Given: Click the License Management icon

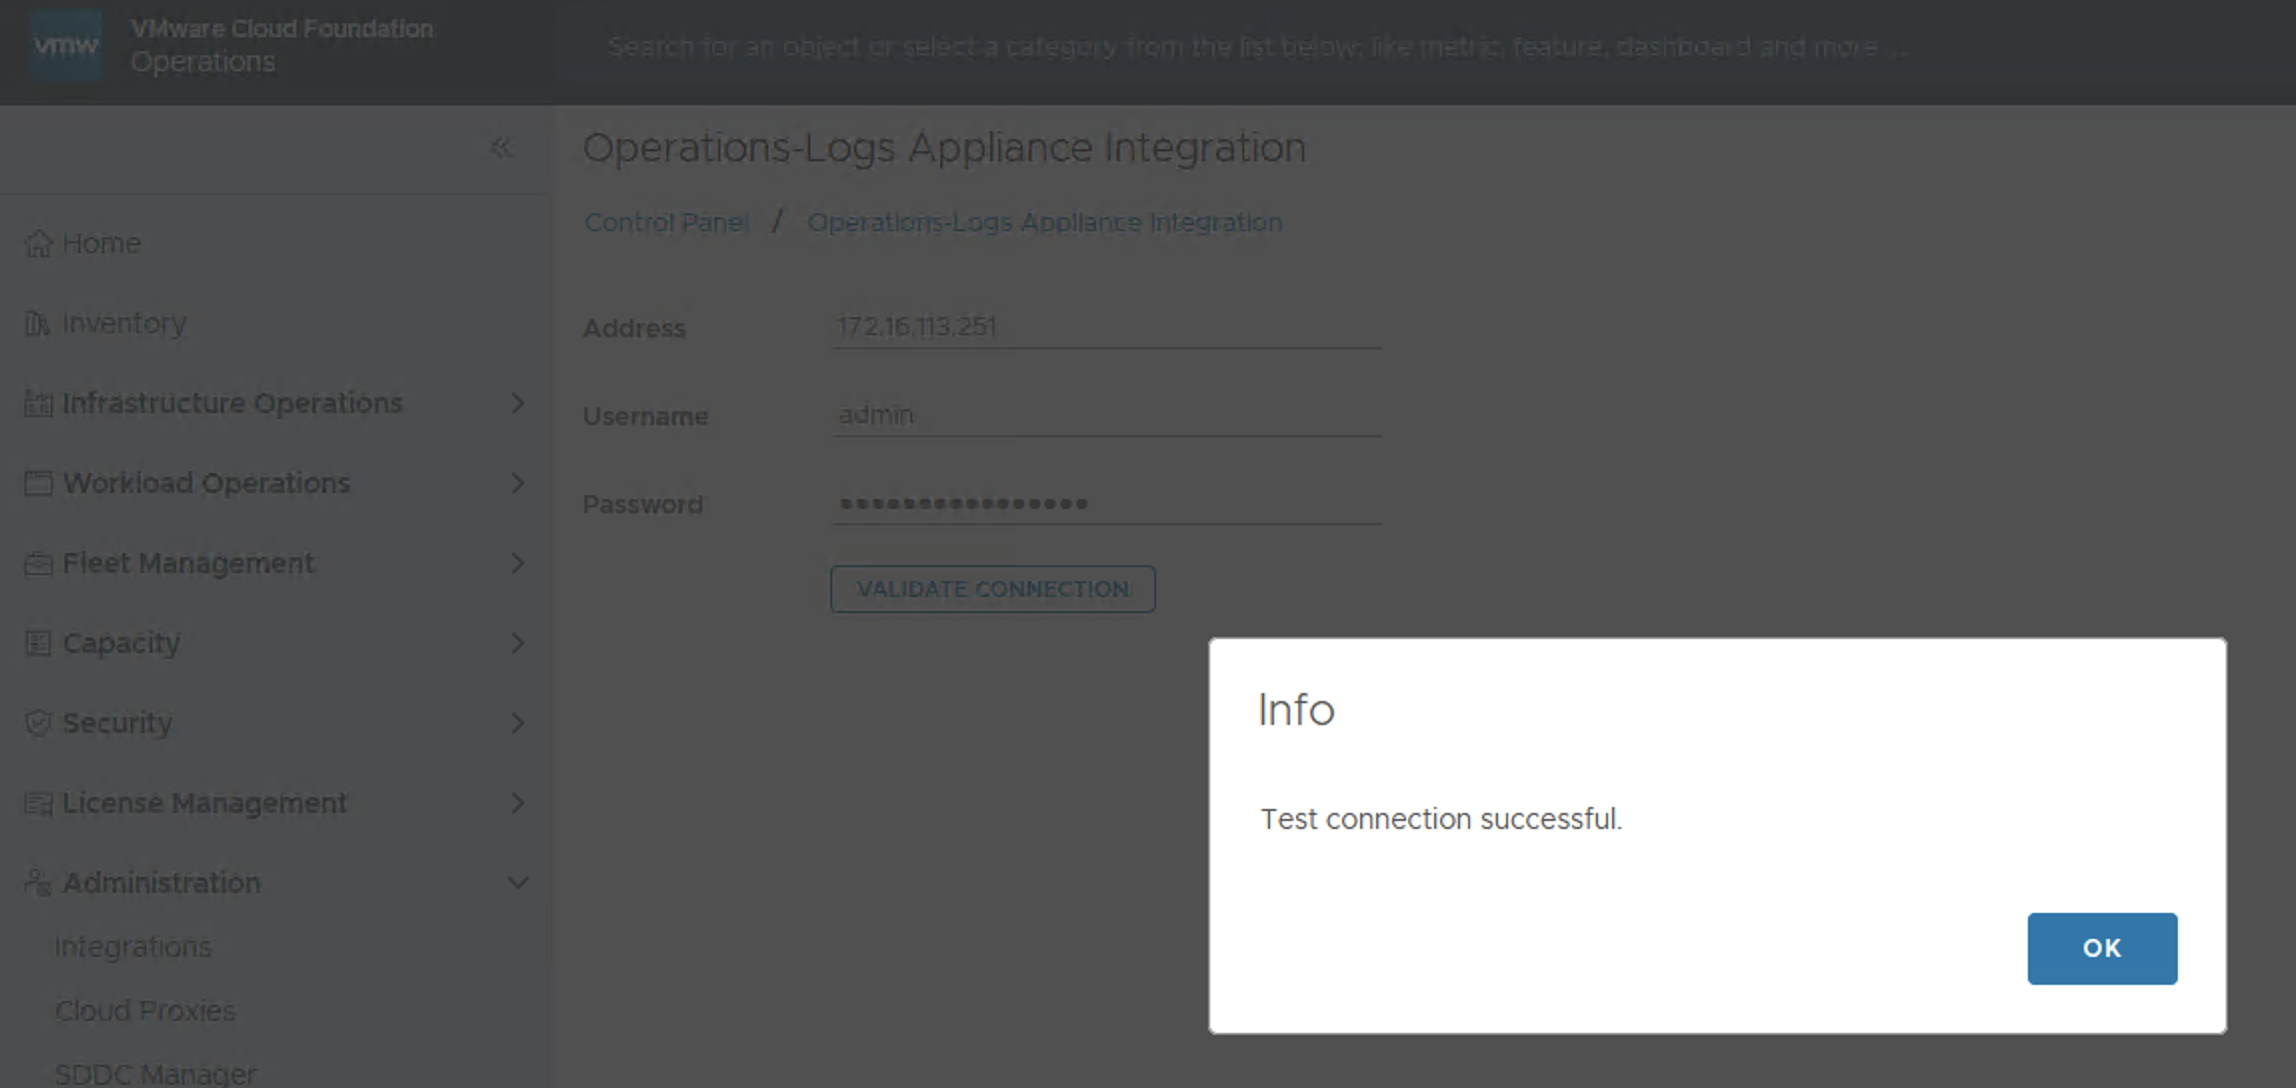Looking at the screenshot, I should (x=38, y=803).
